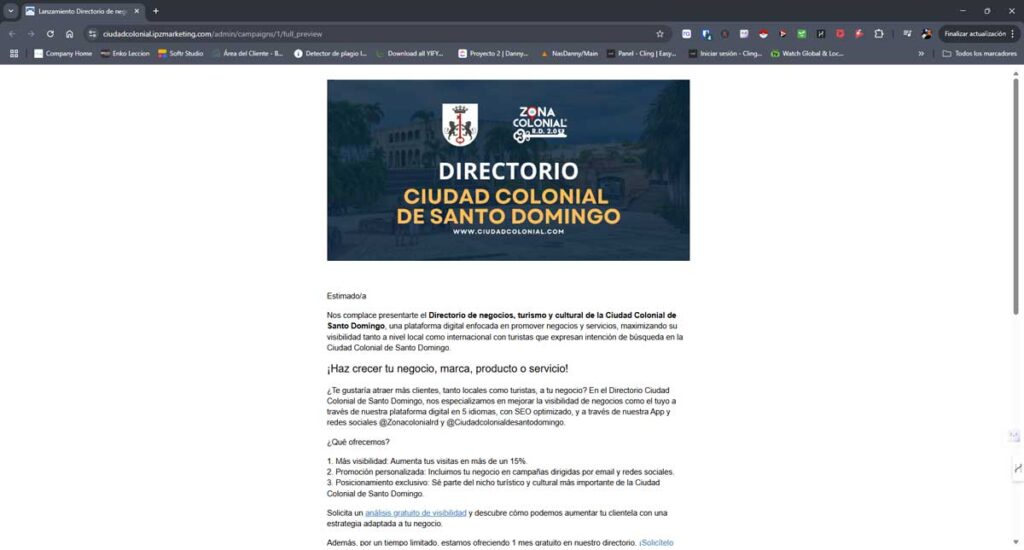Open the Download all YIFY bookmark
The height and width of the screenshot is (550, 1024).
click(x=409, y=54)
